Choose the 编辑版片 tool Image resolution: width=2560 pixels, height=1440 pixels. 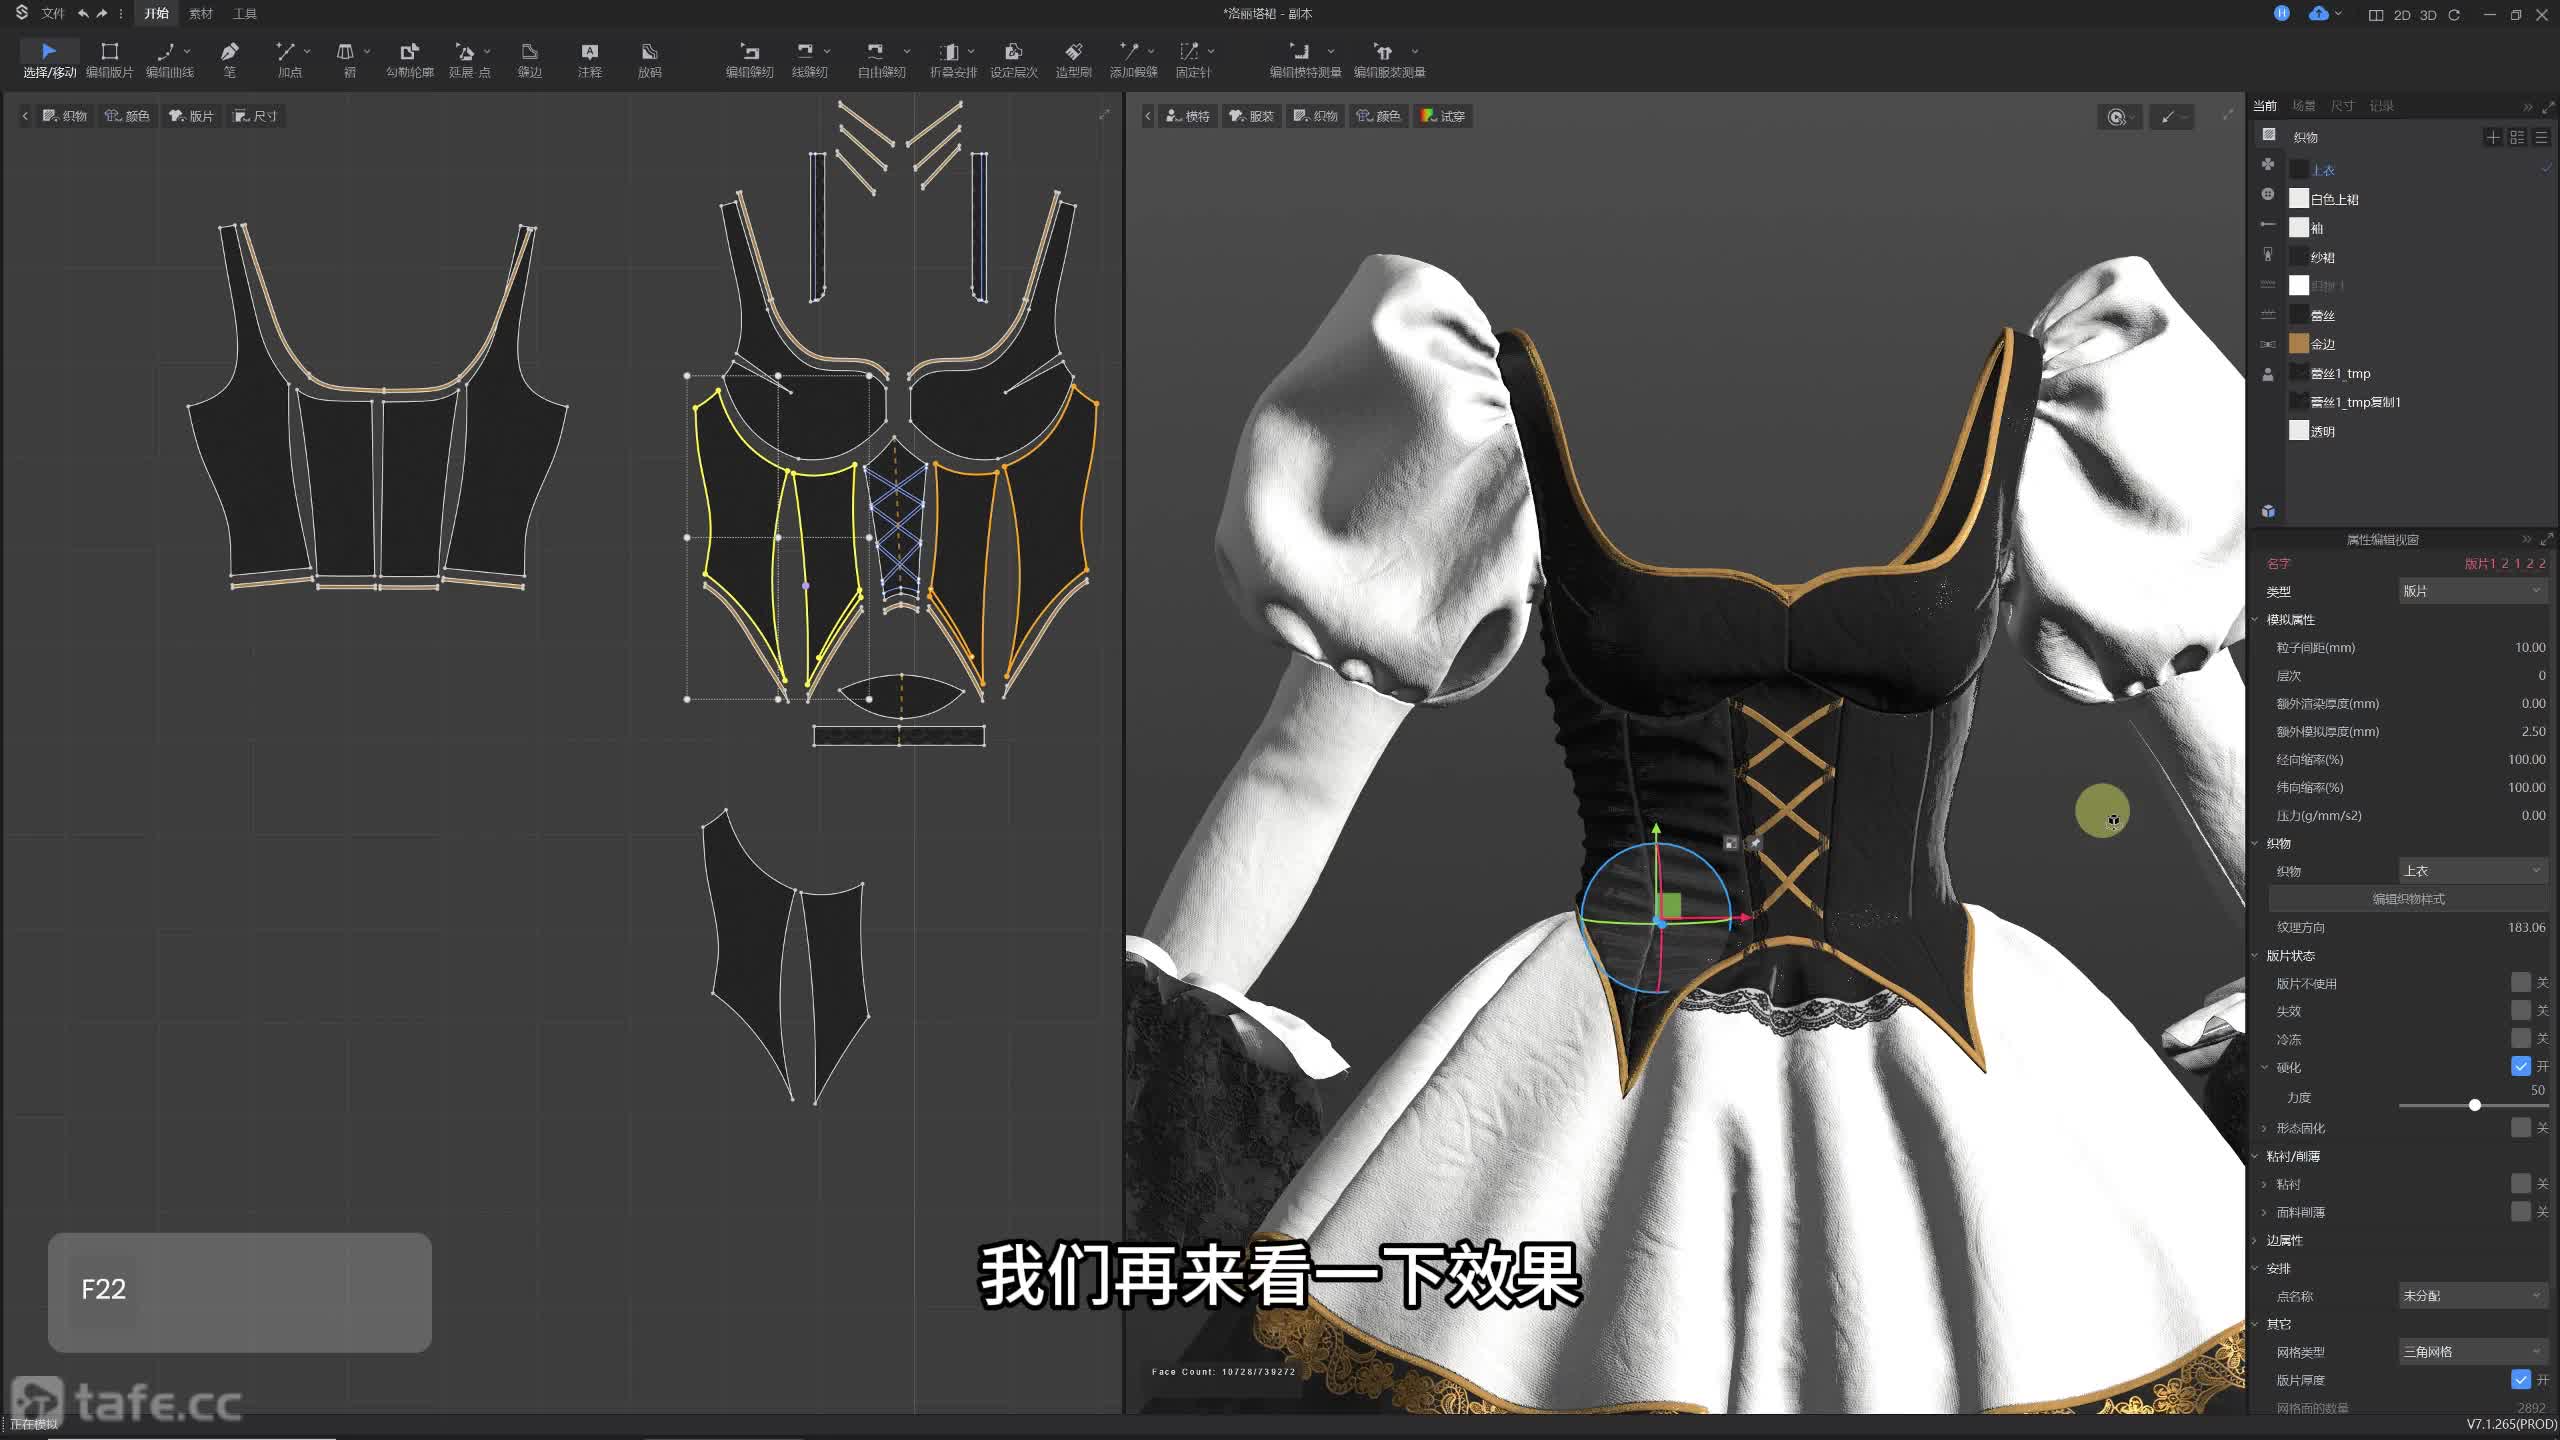pyautogui.click(x=109, y=59)
